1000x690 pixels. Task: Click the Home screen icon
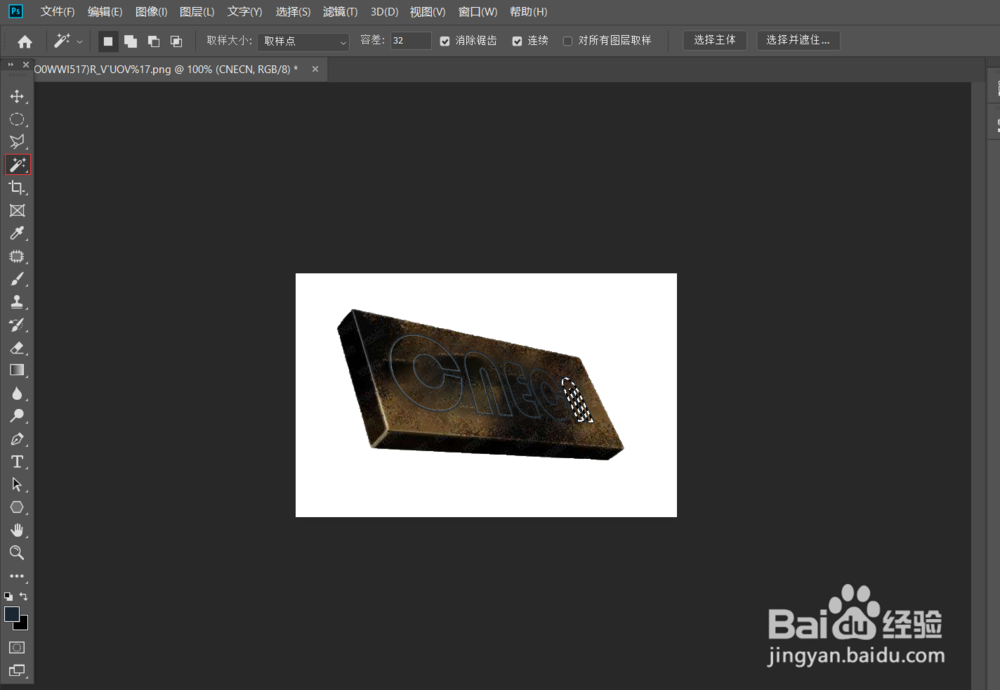(x=23, y=40)
